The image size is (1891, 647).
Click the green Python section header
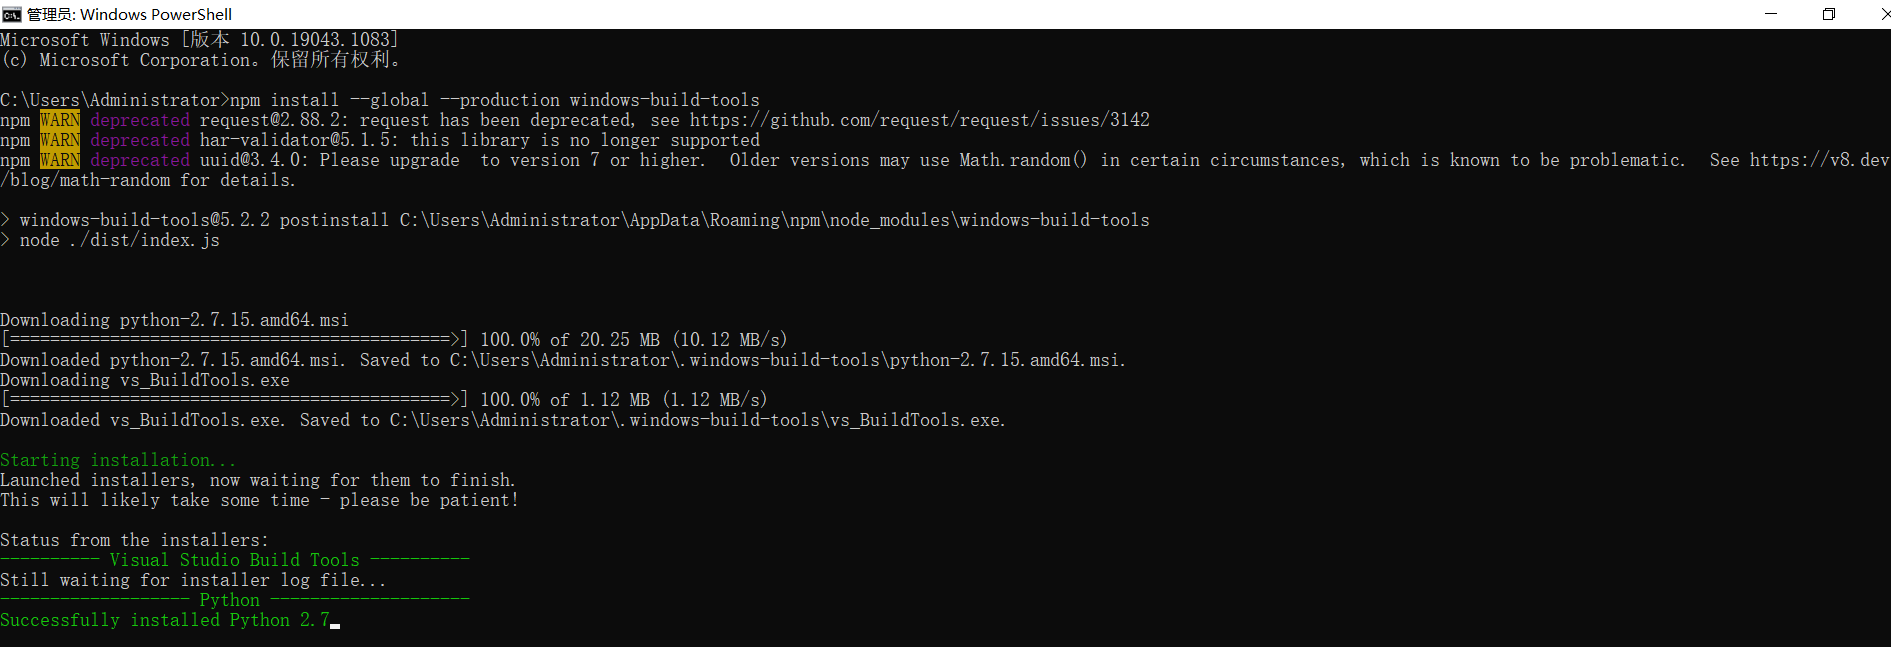(230, 600)
